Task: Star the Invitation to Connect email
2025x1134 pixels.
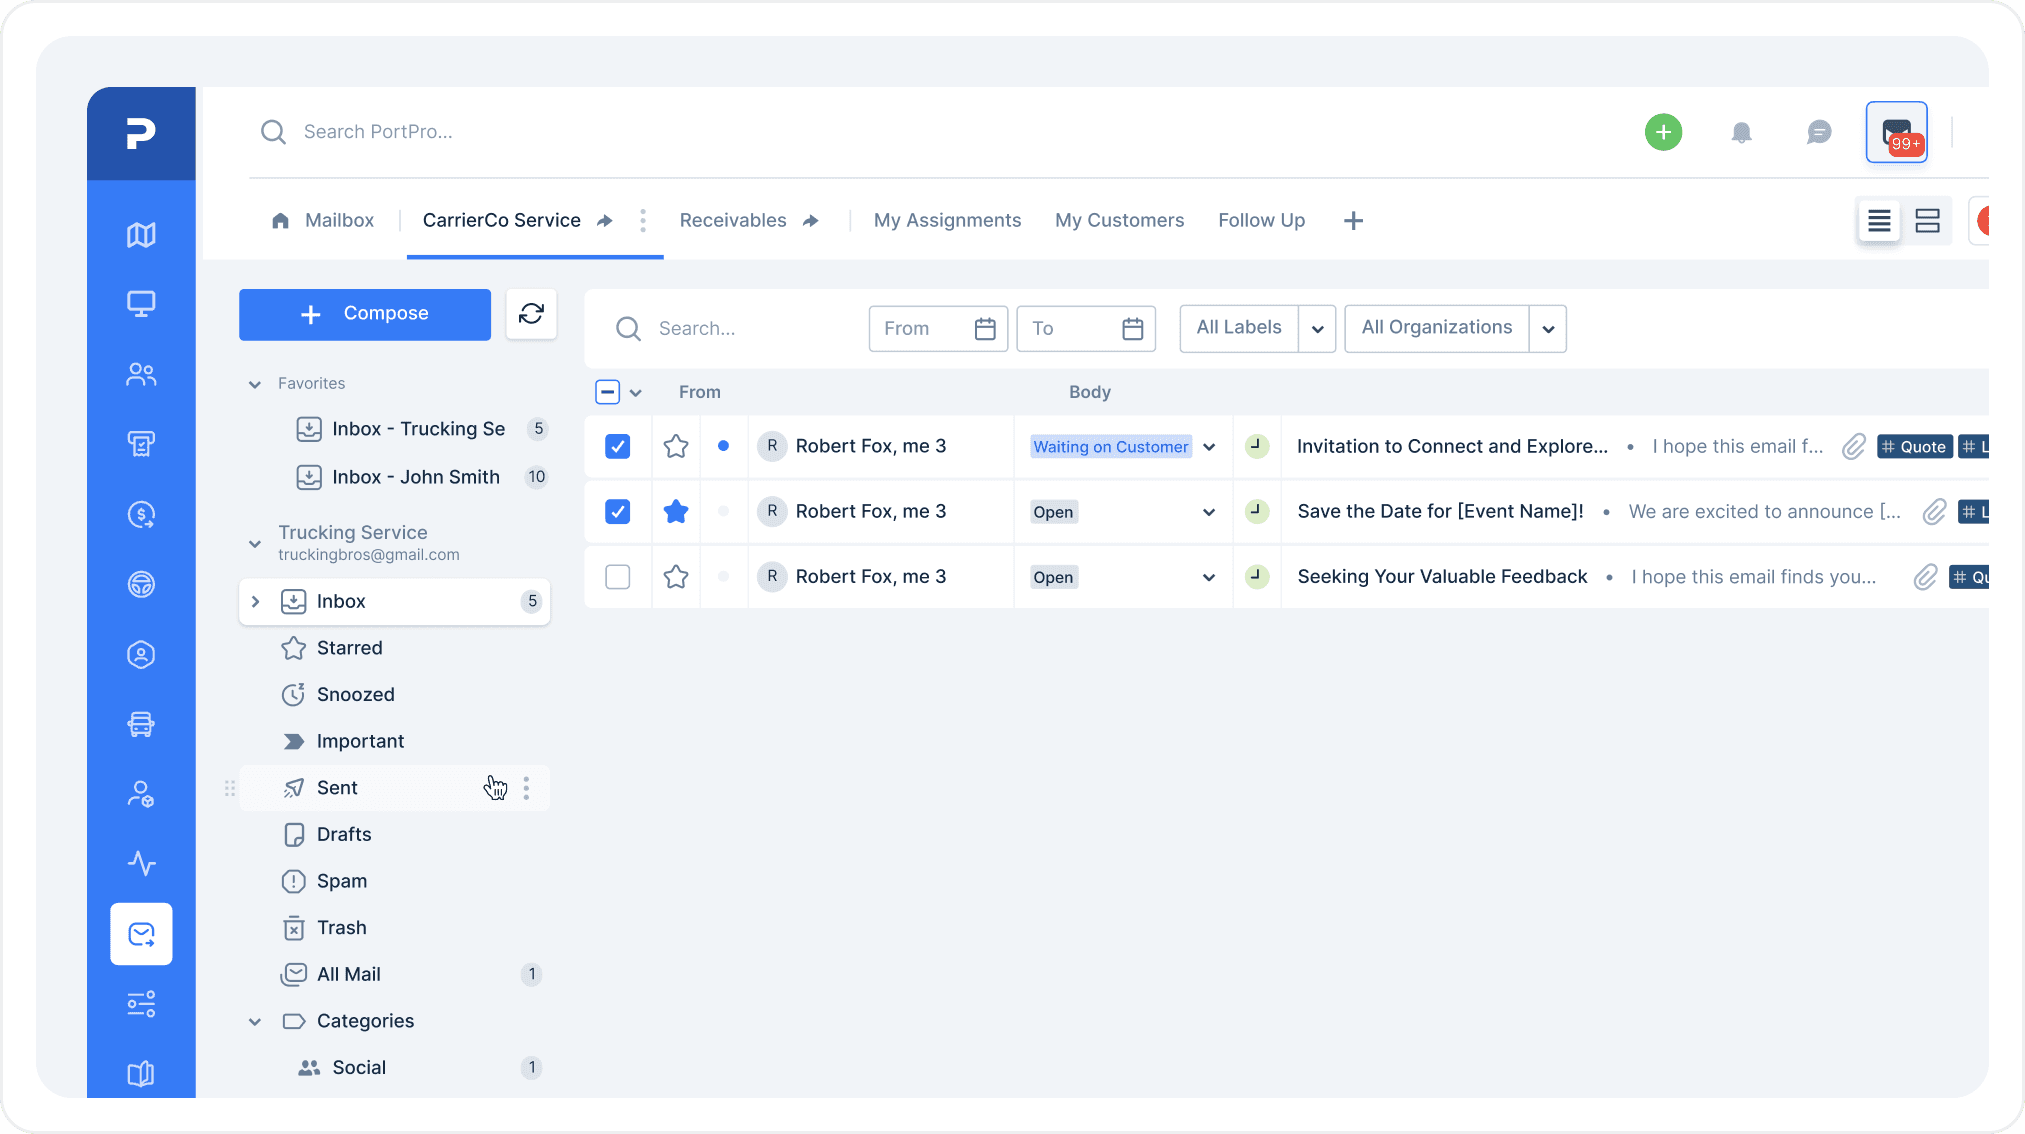Action: click(x=676, y=446)
